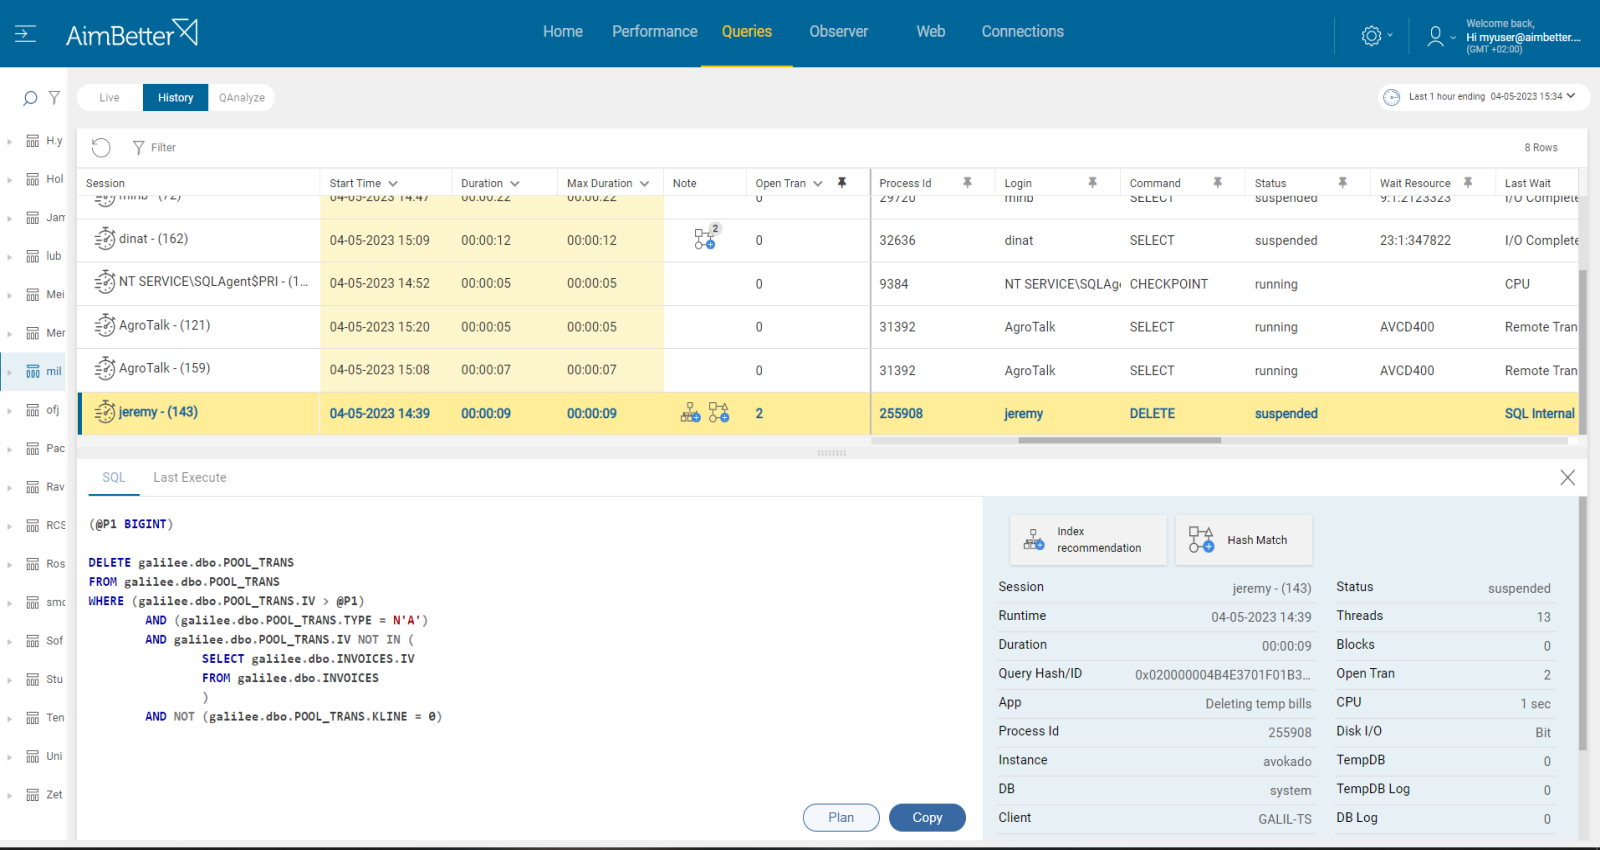Click the Hash Match button

pyautogui.click(x=1243, y=540)
